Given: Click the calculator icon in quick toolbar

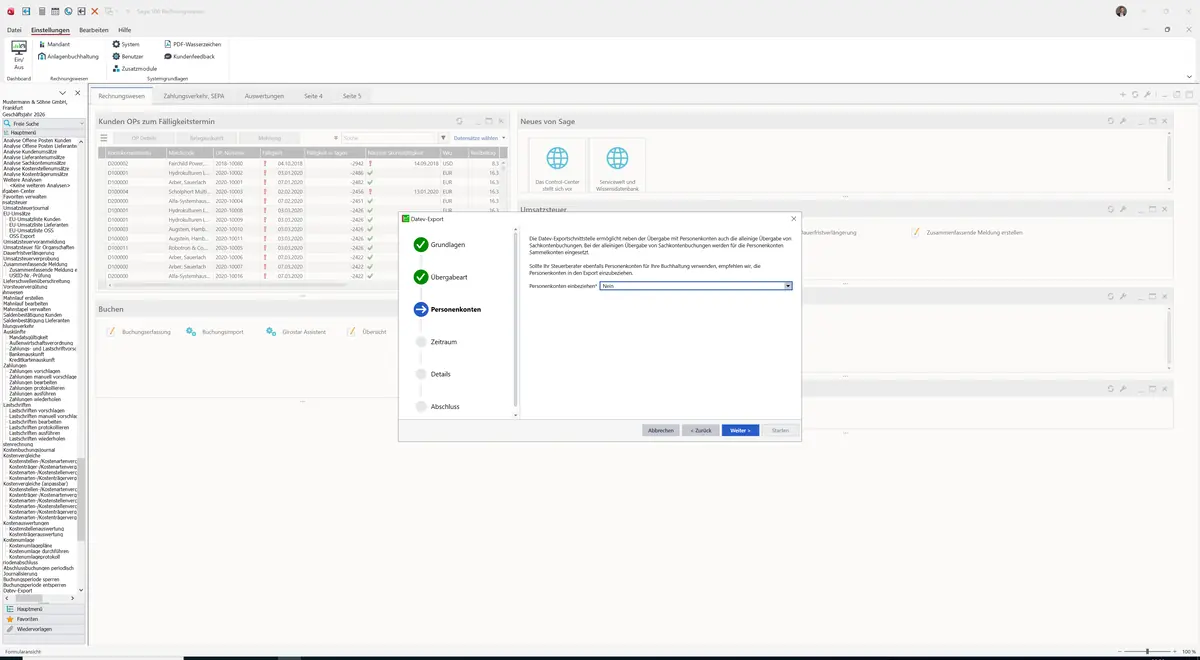Looking at the screenshot, I should tap(41, 11).
